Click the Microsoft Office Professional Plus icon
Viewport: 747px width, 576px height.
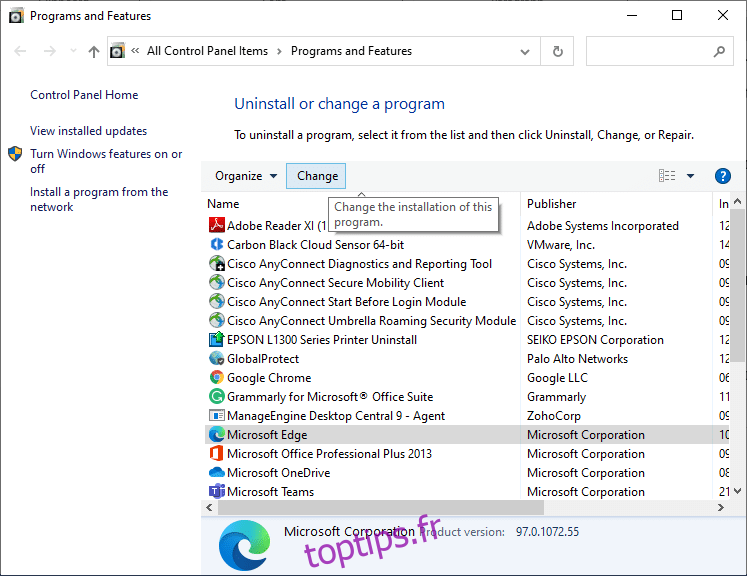coord(217,454)
